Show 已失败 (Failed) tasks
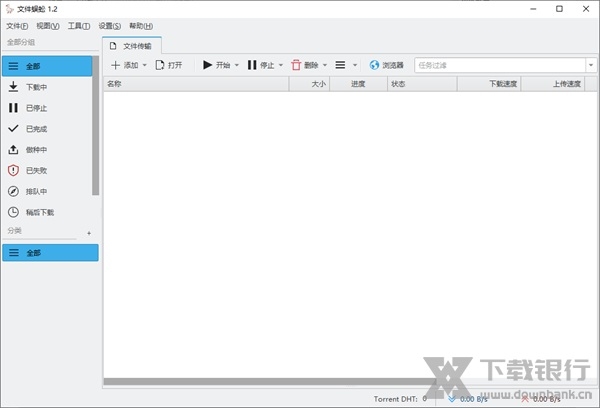 click(36, 171)
